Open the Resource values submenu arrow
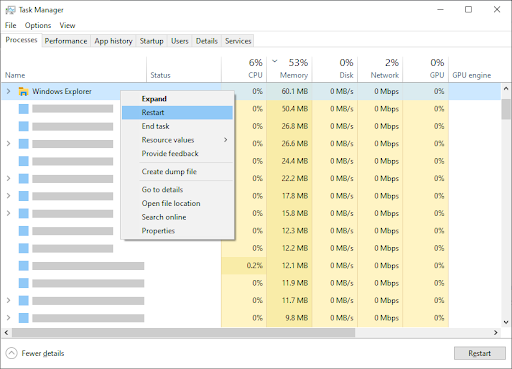 pyautogui.click(x=226, y=140)
